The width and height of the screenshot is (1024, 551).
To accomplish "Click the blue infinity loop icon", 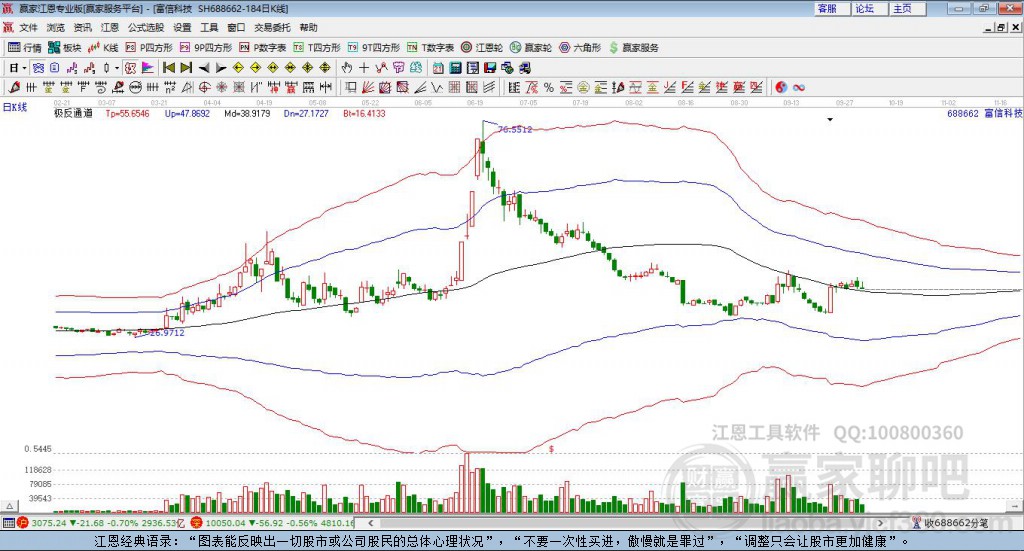I will tap(799, 87).
